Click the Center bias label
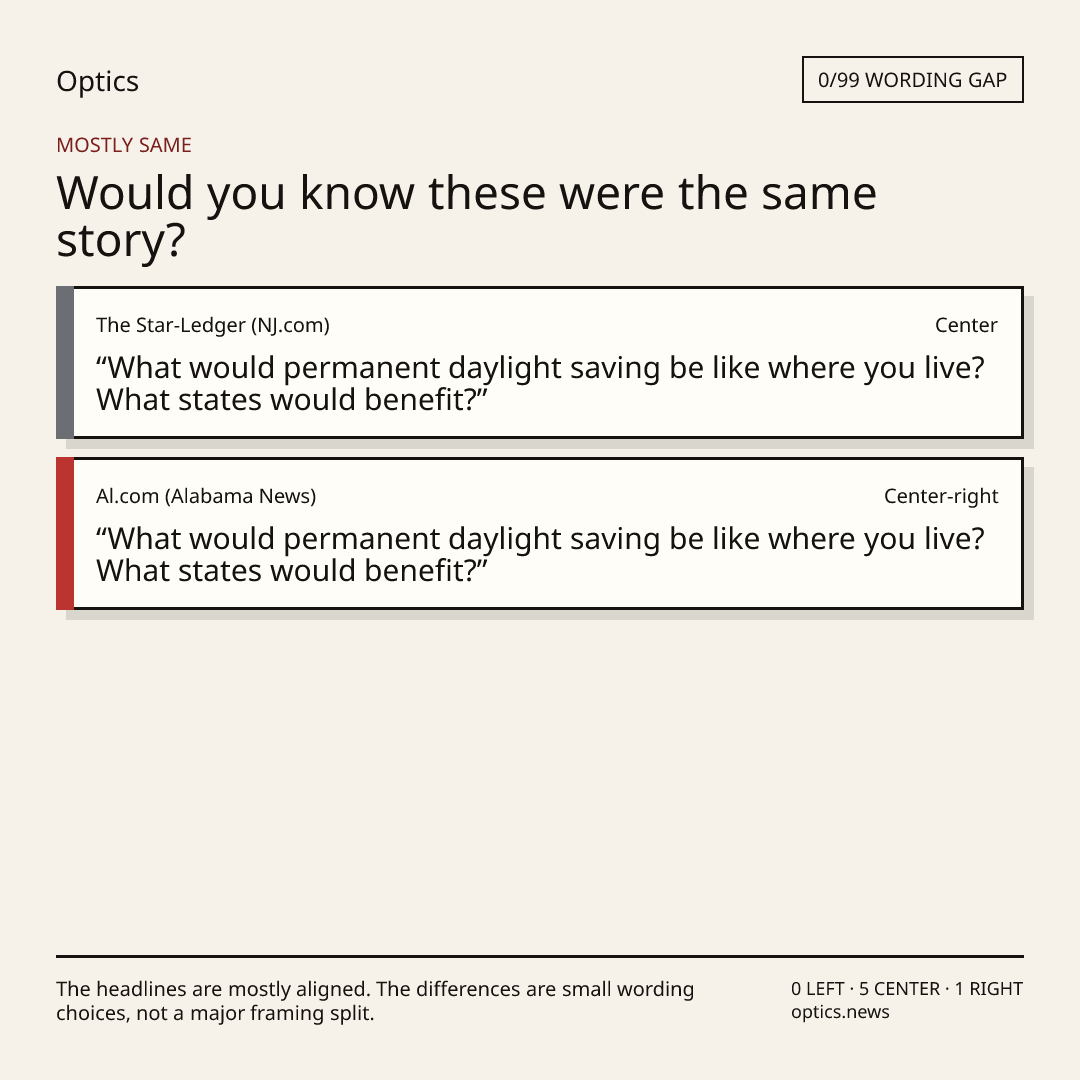 tap(966, 325)
